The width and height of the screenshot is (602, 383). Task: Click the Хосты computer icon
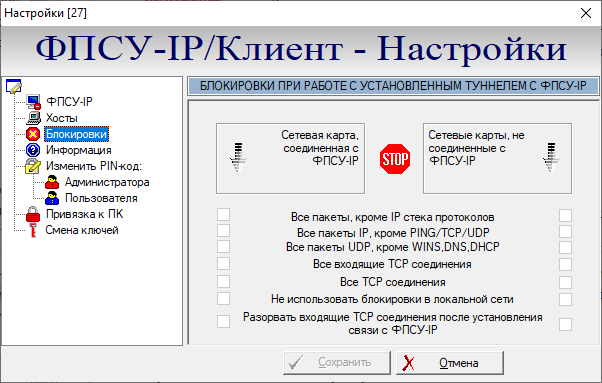tap(34, 118)
